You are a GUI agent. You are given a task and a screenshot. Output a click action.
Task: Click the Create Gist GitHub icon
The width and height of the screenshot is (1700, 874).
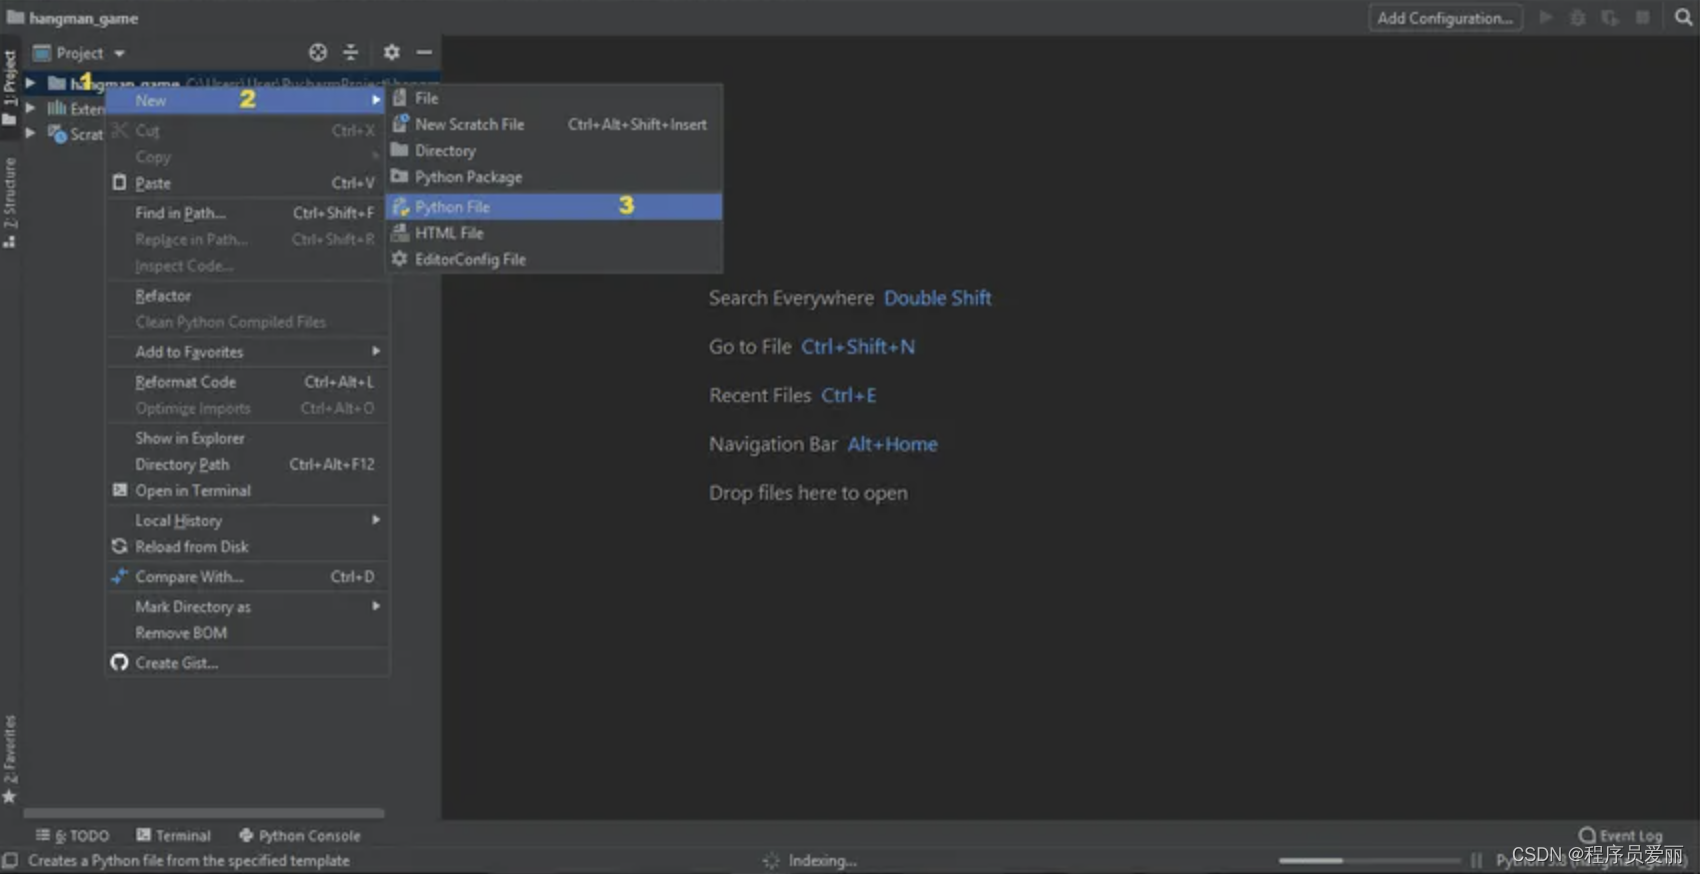[119, 662]
